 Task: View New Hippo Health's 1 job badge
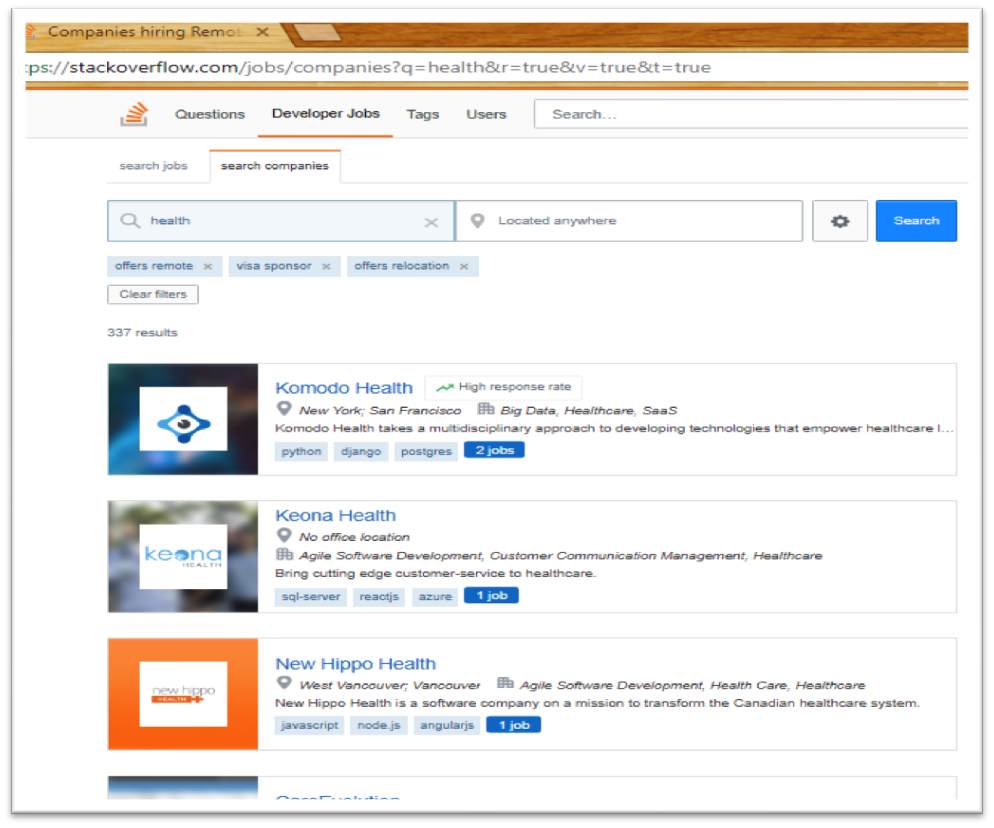point(513,725)
